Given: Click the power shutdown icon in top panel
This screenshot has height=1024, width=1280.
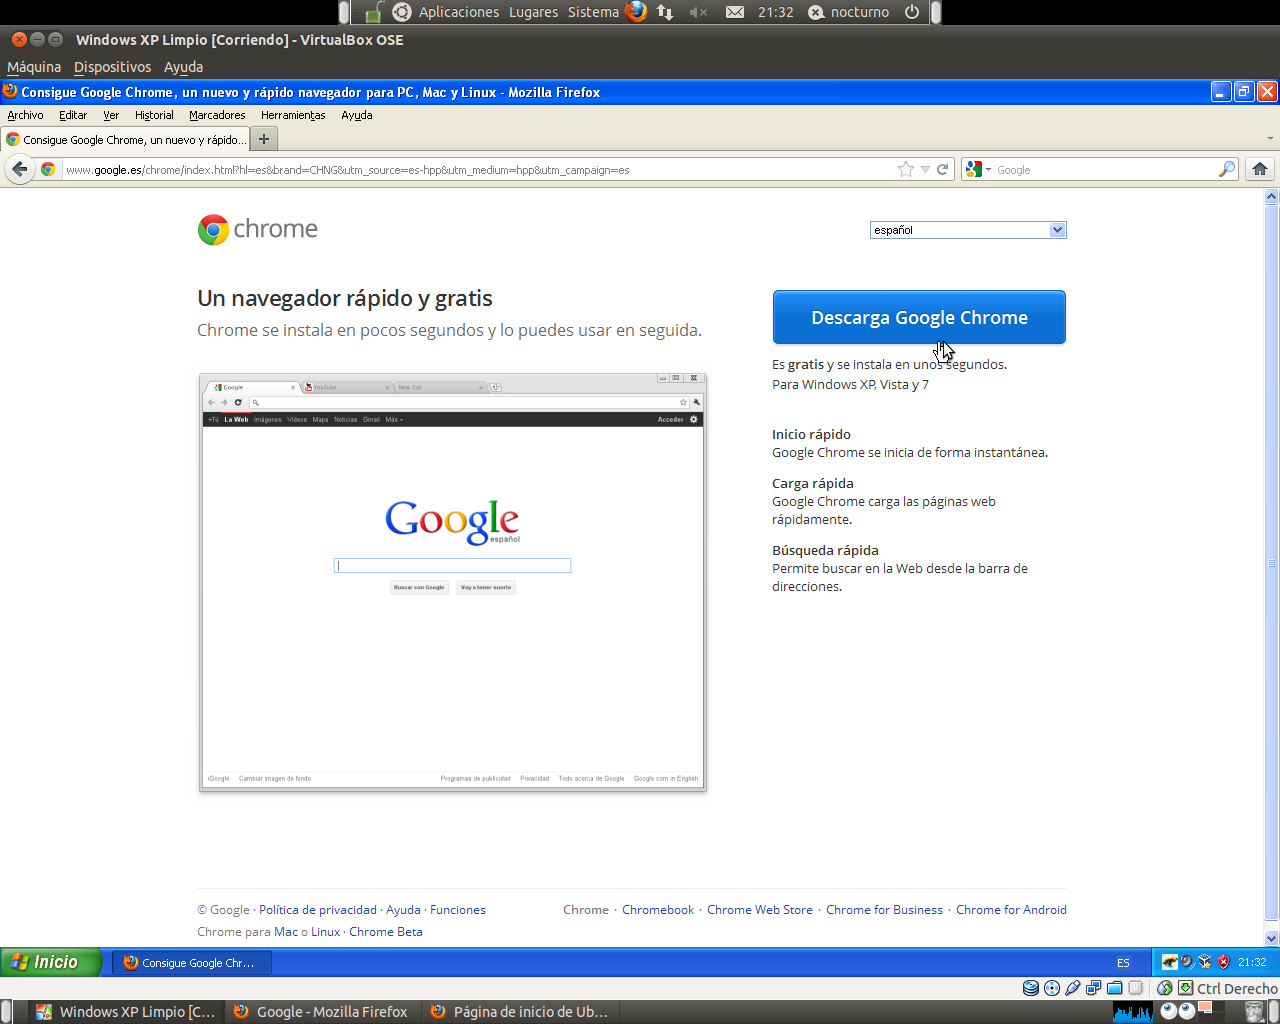Looking at the screenshot, I should [x=912, y=12].
